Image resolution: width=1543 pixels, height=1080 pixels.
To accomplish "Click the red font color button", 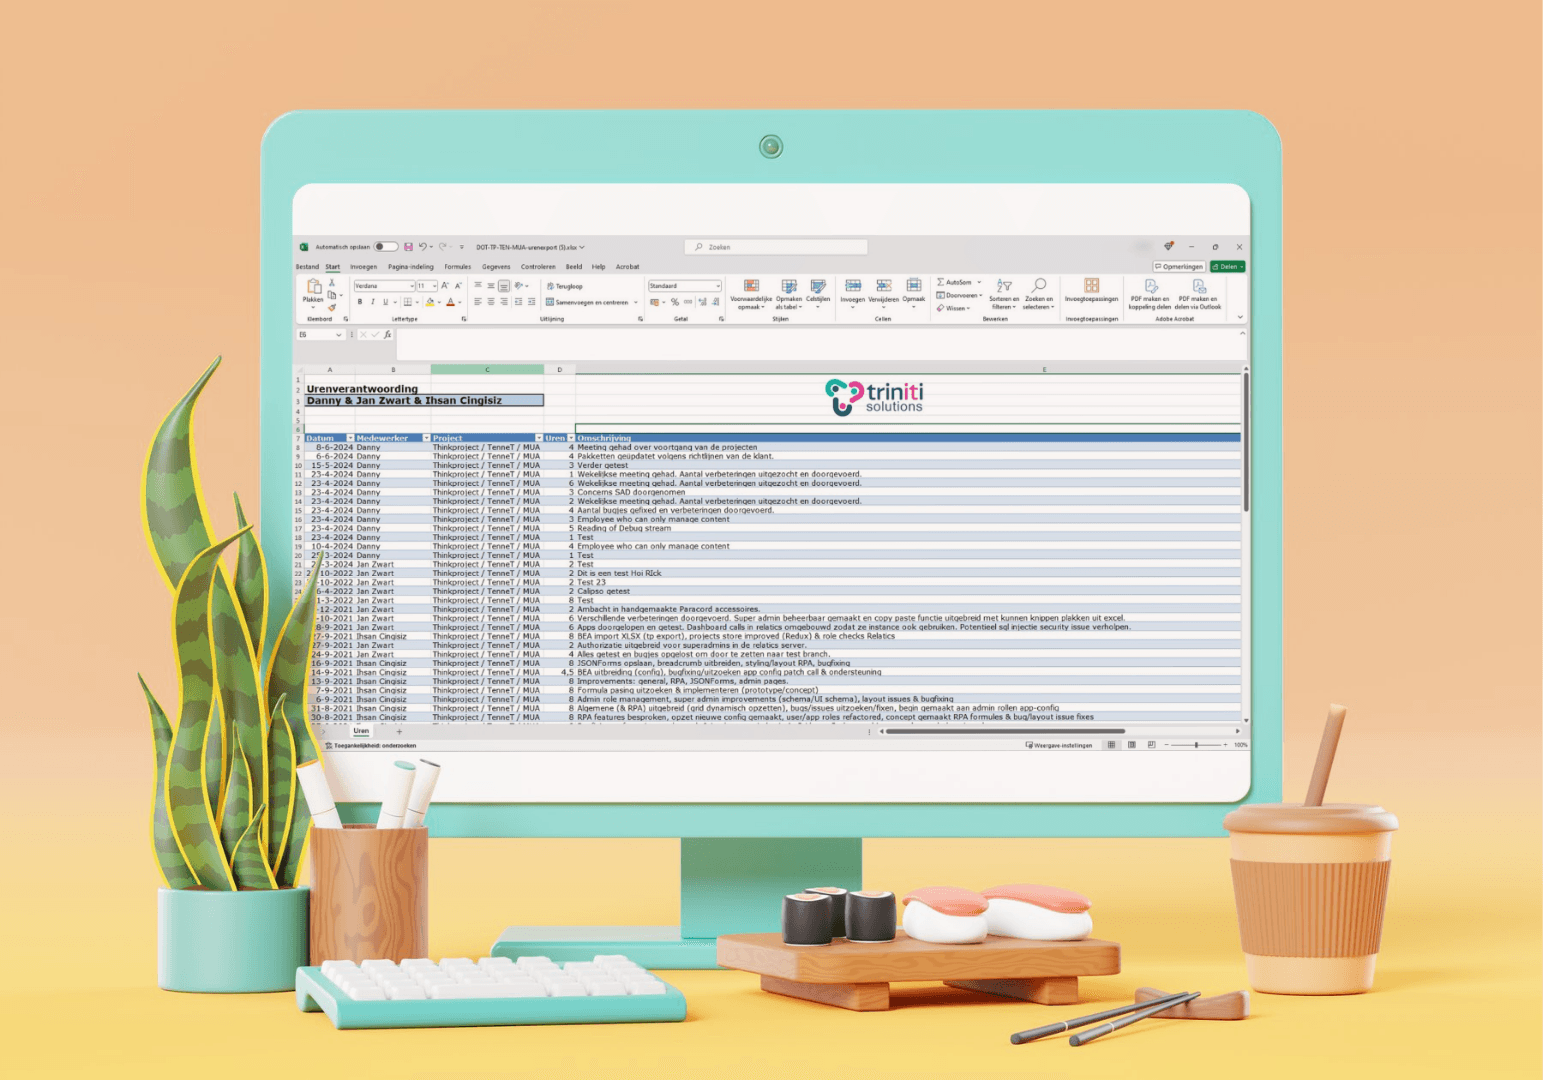I will click(451, 302).
